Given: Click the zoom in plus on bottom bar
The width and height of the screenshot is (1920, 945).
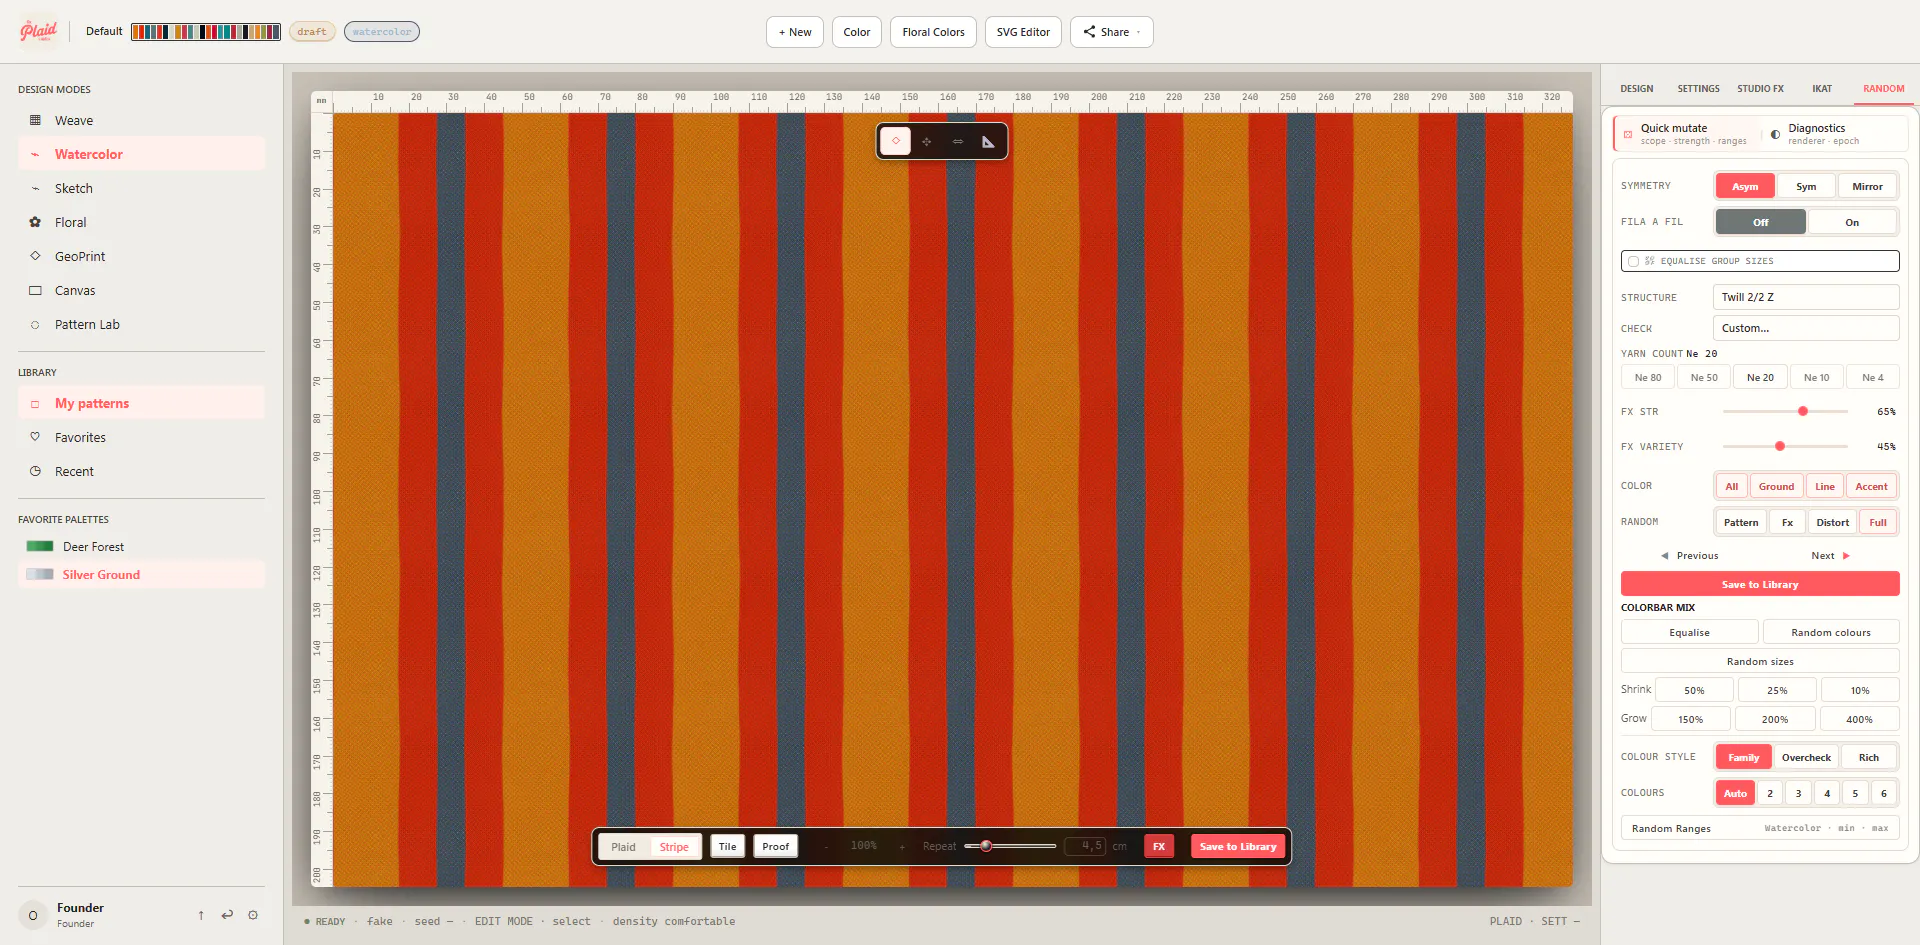Looking at the screenshot, I should pyautogui.click(x=902, y=847).
